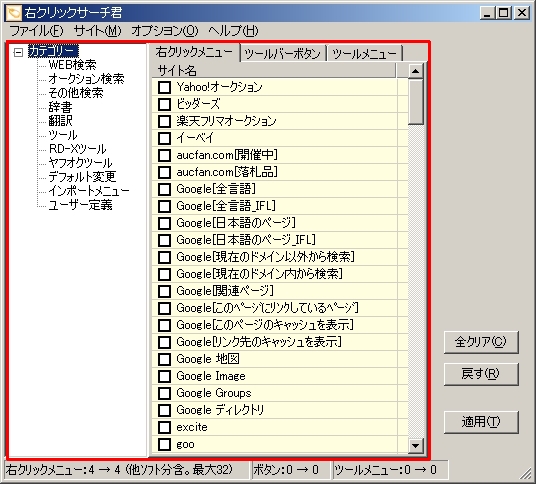Click the scroll down arrow of the site list
Screen dimensions: 536x484
416,446
